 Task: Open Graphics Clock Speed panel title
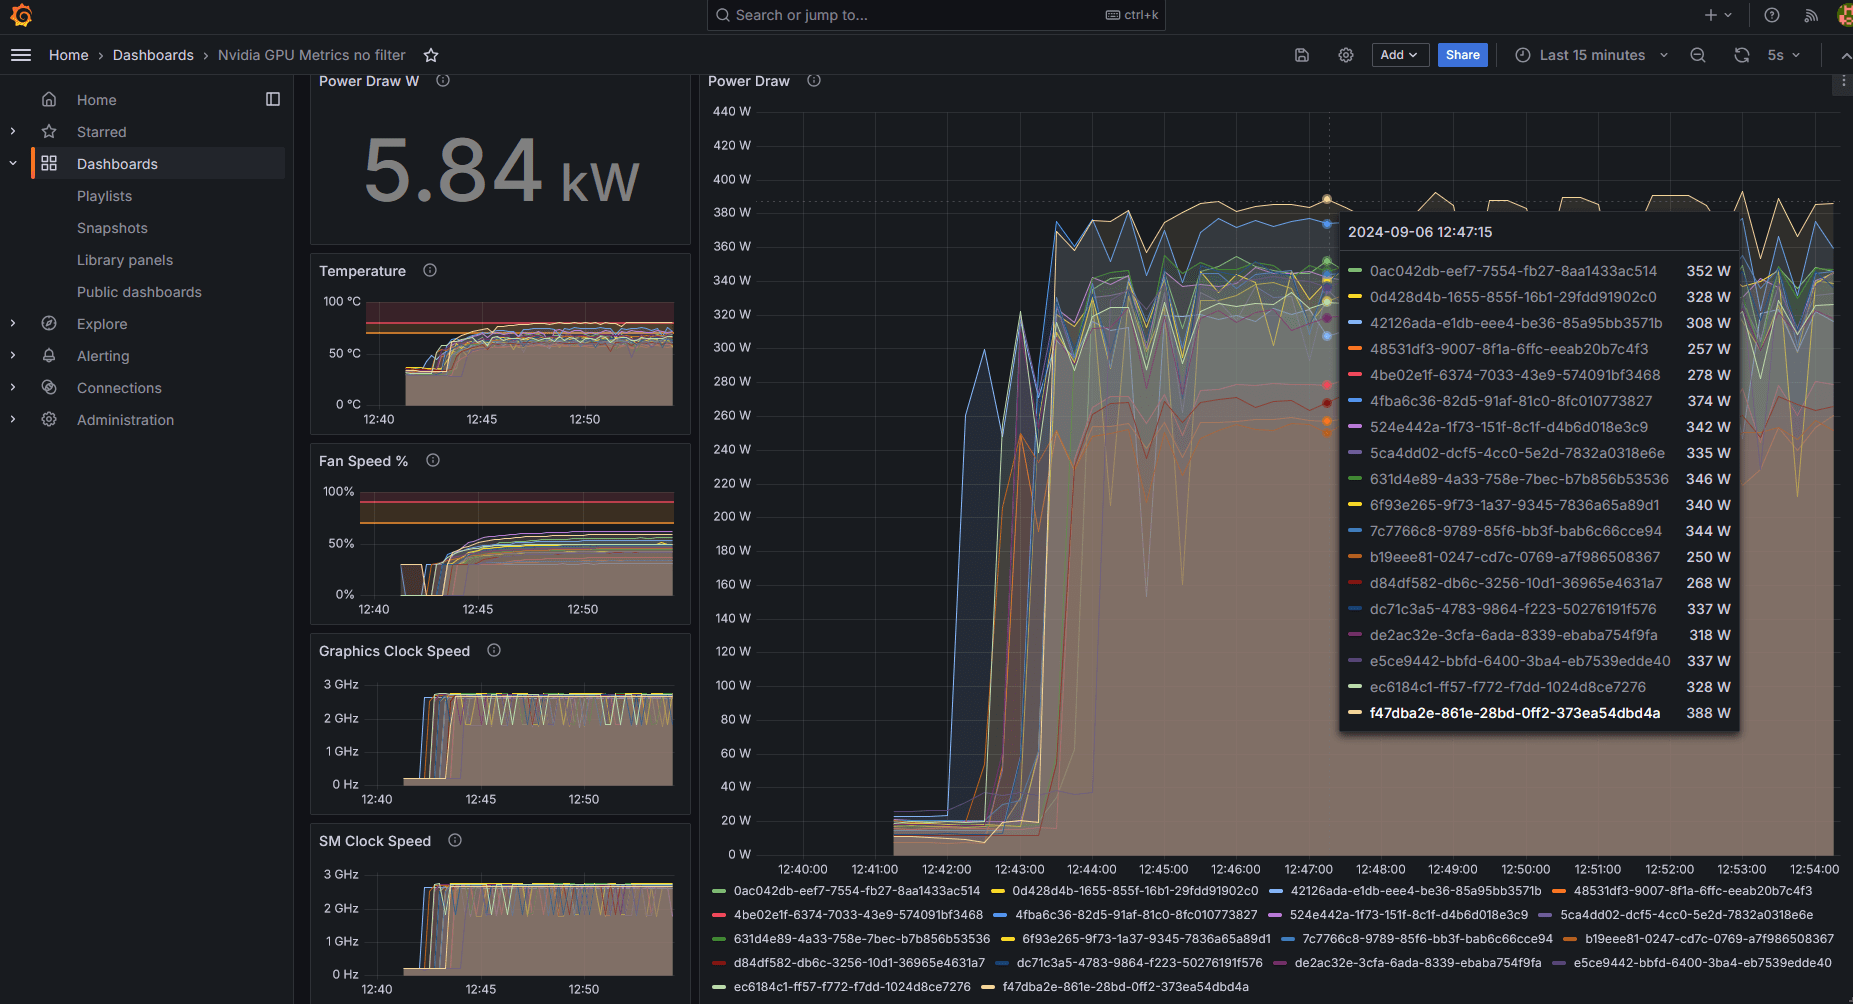point(394,651)
